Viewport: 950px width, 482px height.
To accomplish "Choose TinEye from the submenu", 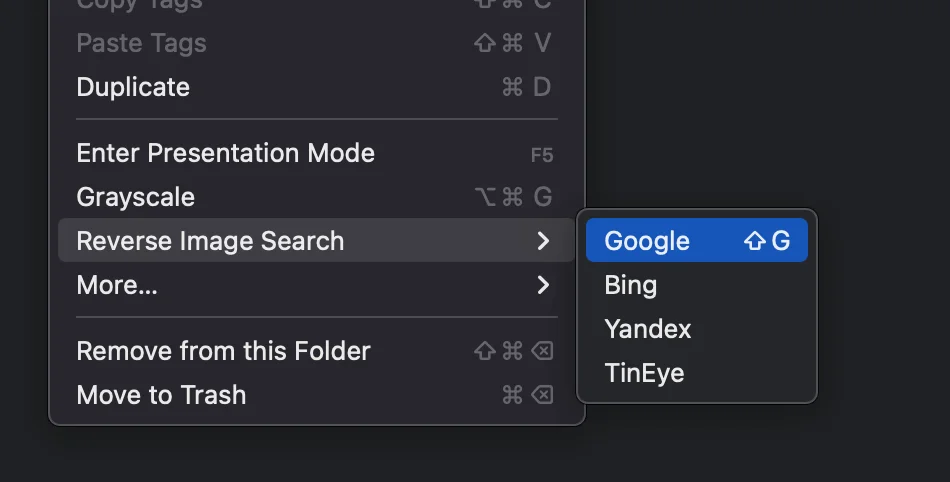I will [x=644, y=373].
